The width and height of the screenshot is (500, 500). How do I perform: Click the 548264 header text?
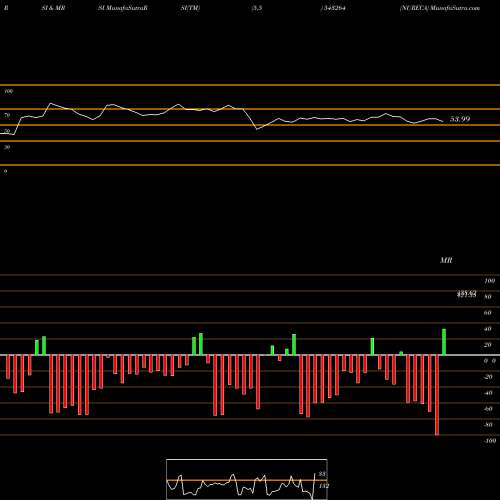333,8
